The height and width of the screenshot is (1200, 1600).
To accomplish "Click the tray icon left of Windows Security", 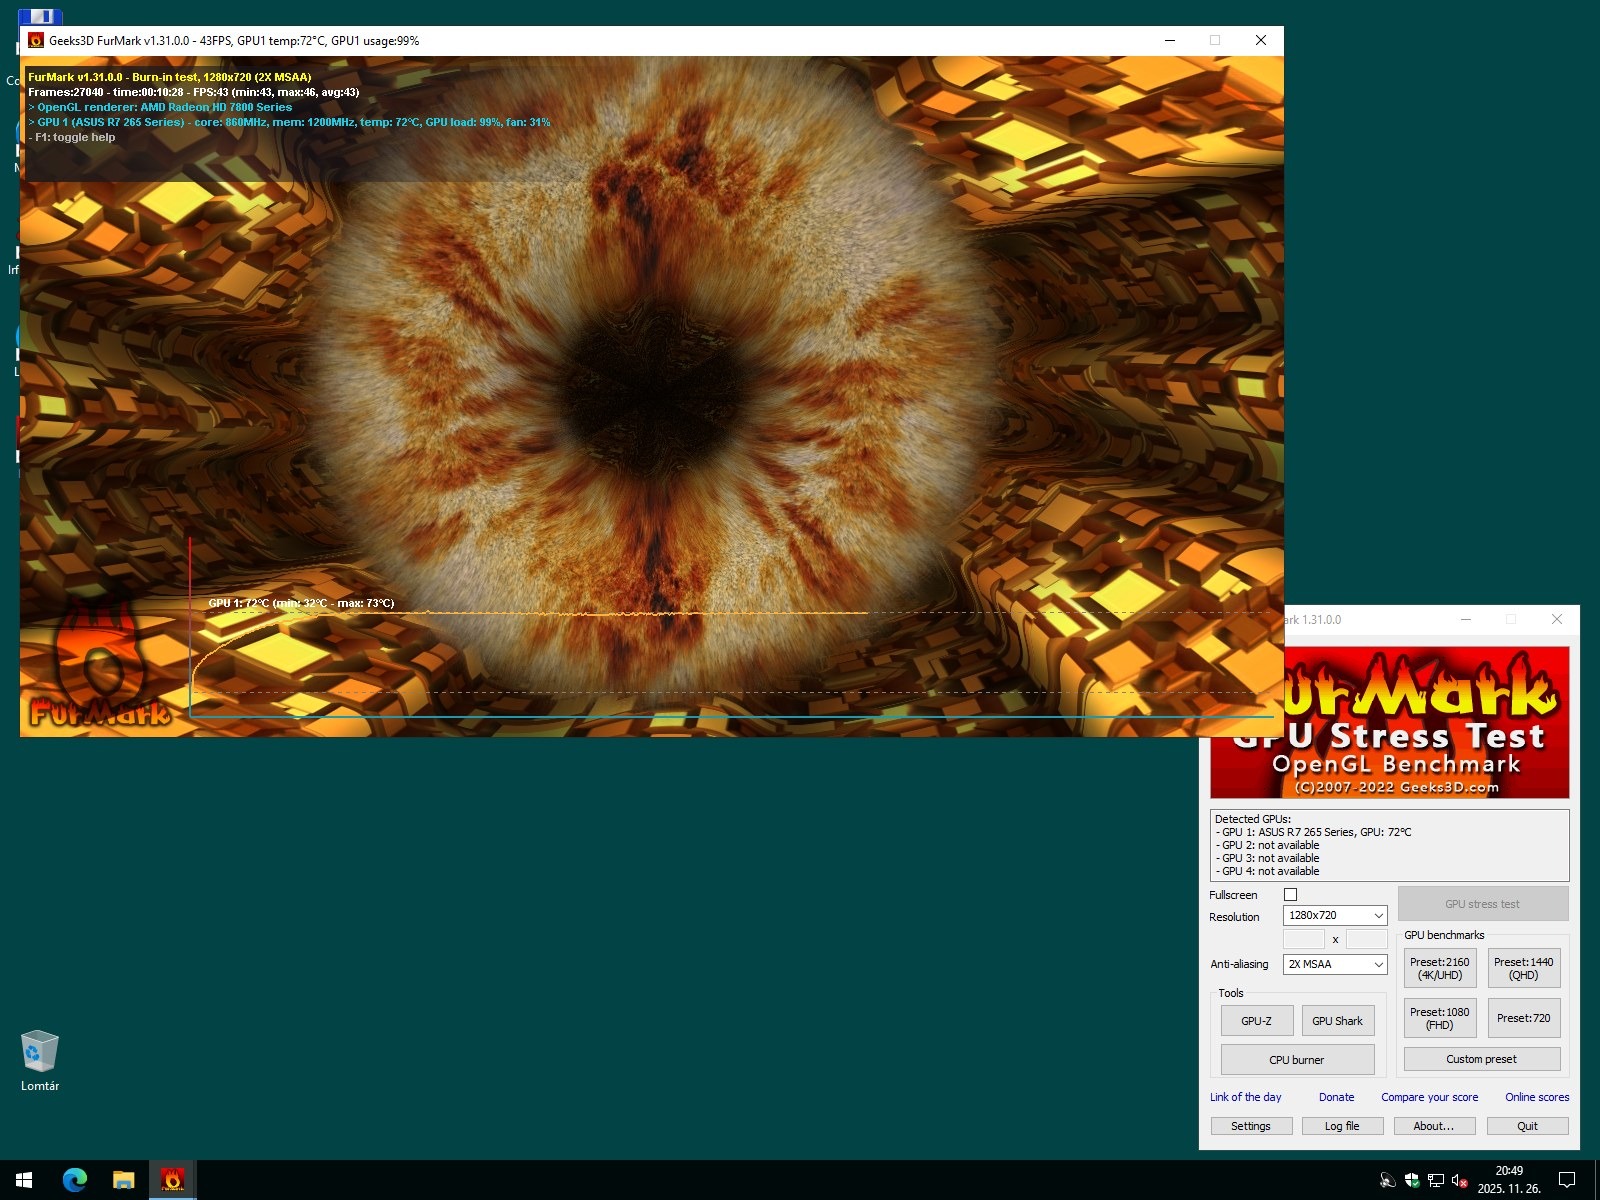I will point(1388,1180).
